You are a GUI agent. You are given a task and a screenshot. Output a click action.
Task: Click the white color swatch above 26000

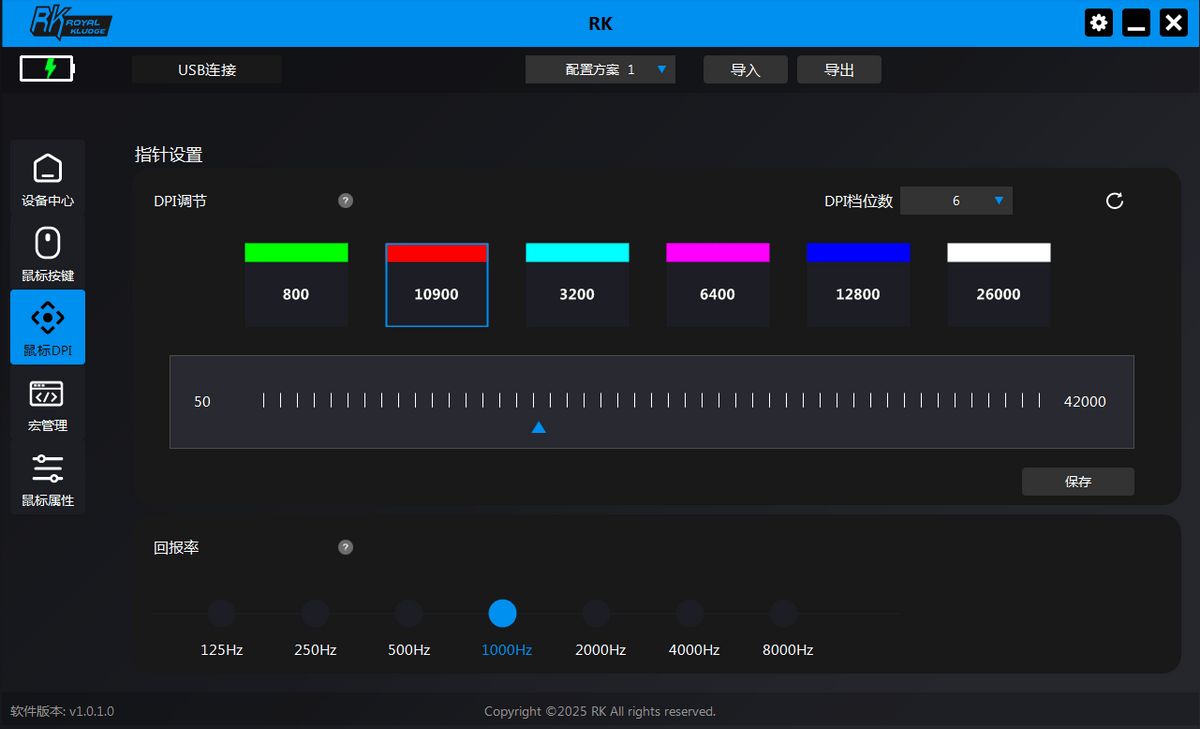[x=999, y=252]
